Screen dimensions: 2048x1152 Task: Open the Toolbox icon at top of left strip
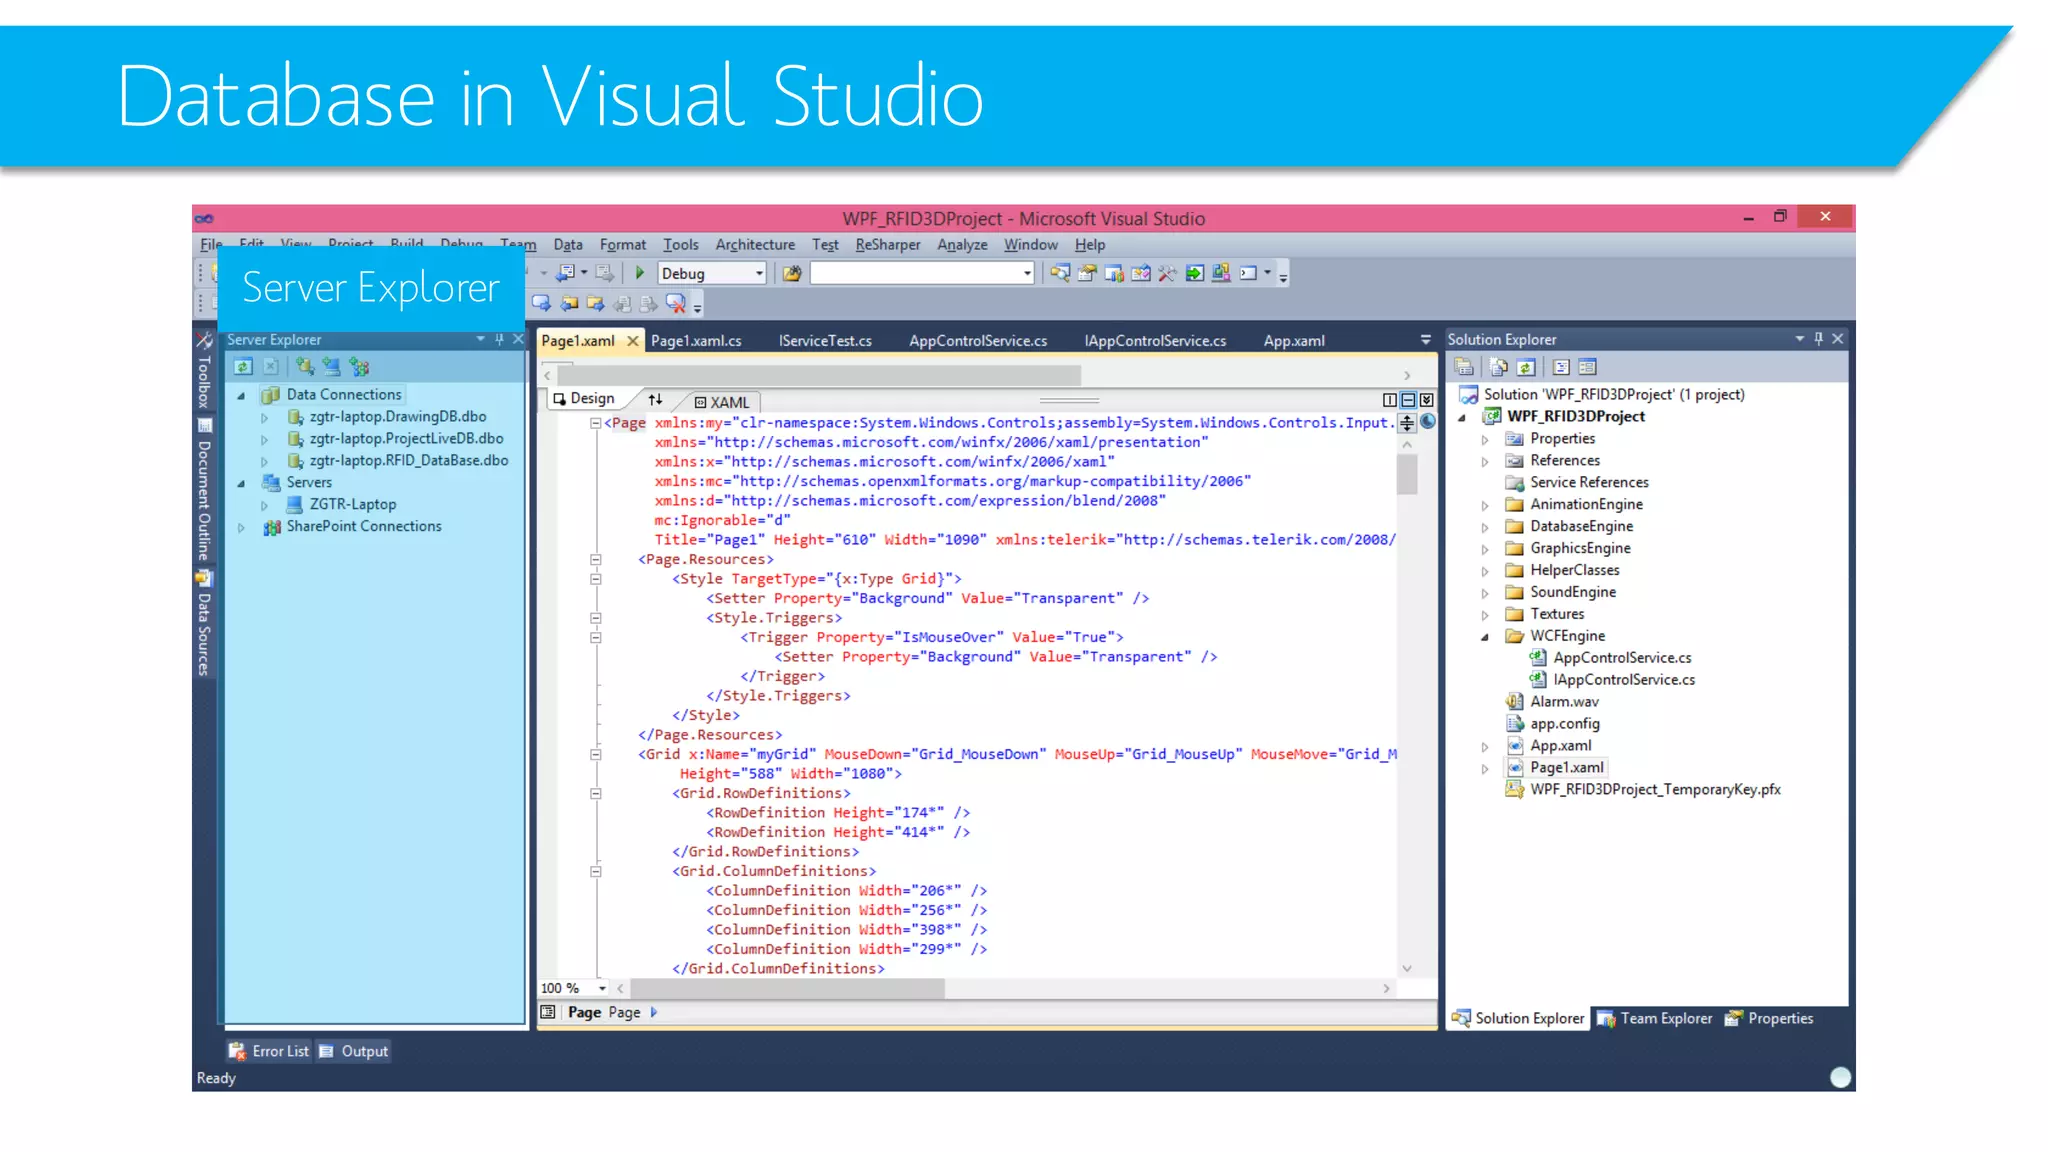click(x=204, y=340)
